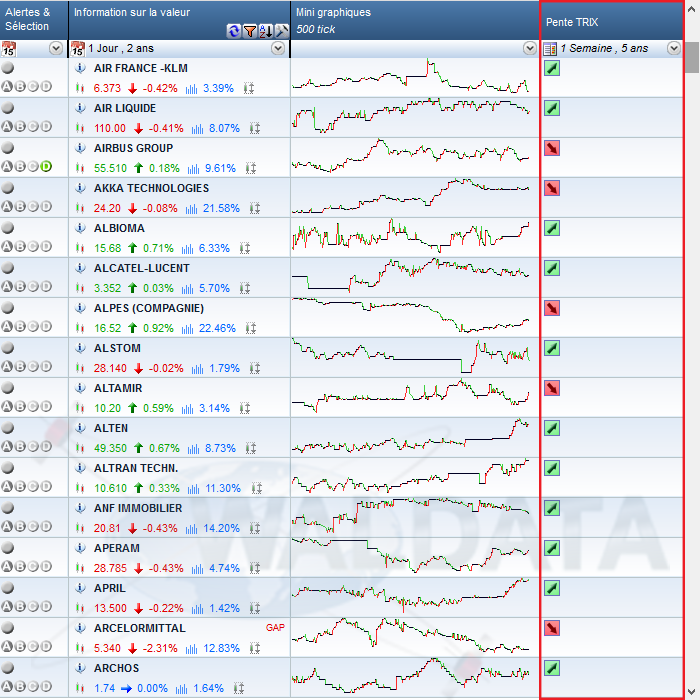The height and width of the screenshot is (700, 700).
Task: Click ALTAMIR price 10.20
Action: coord(108,408)
